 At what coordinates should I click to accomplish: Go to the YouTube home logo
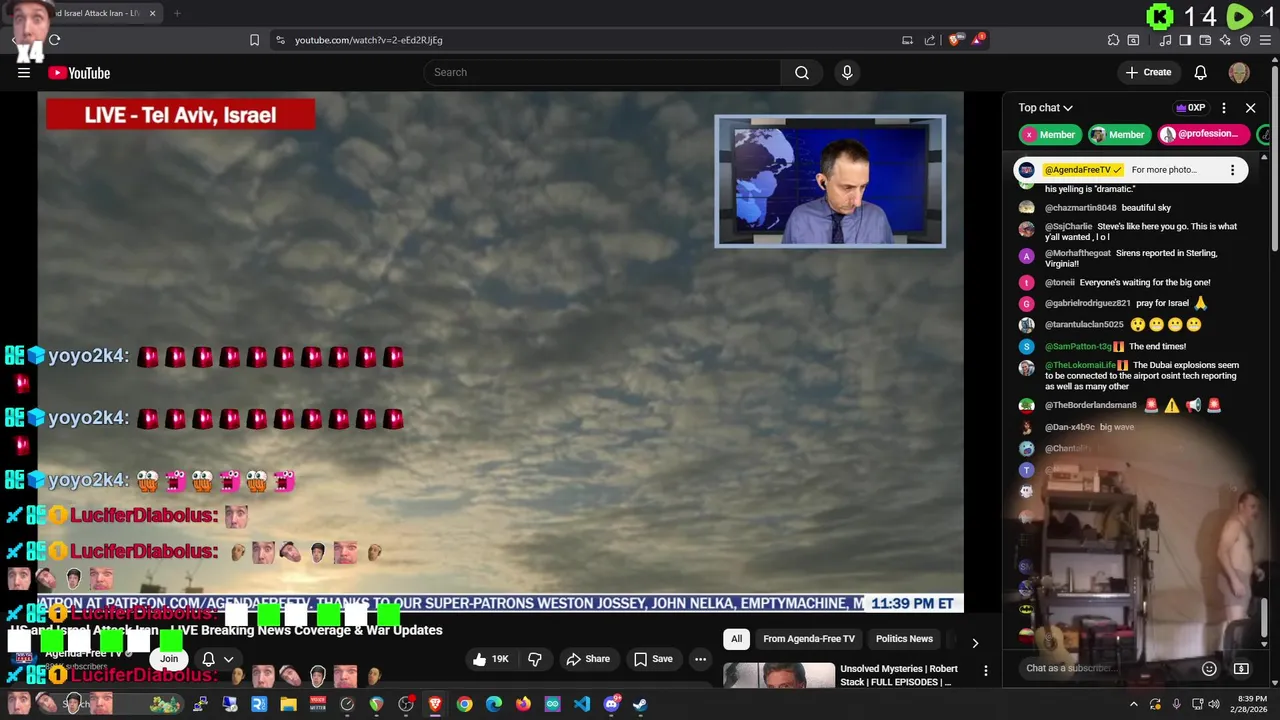coord(79,73)
